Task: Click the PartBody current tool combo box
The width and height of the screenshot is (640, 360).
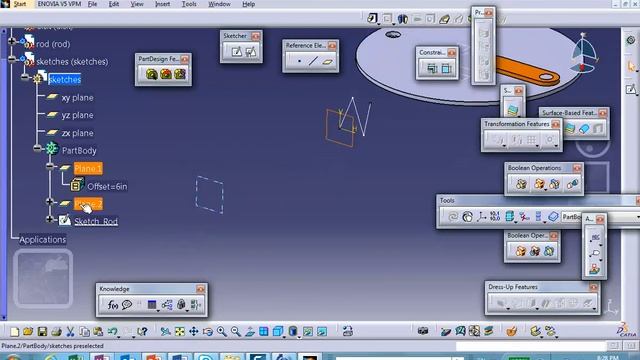Action: pos(571,217)
